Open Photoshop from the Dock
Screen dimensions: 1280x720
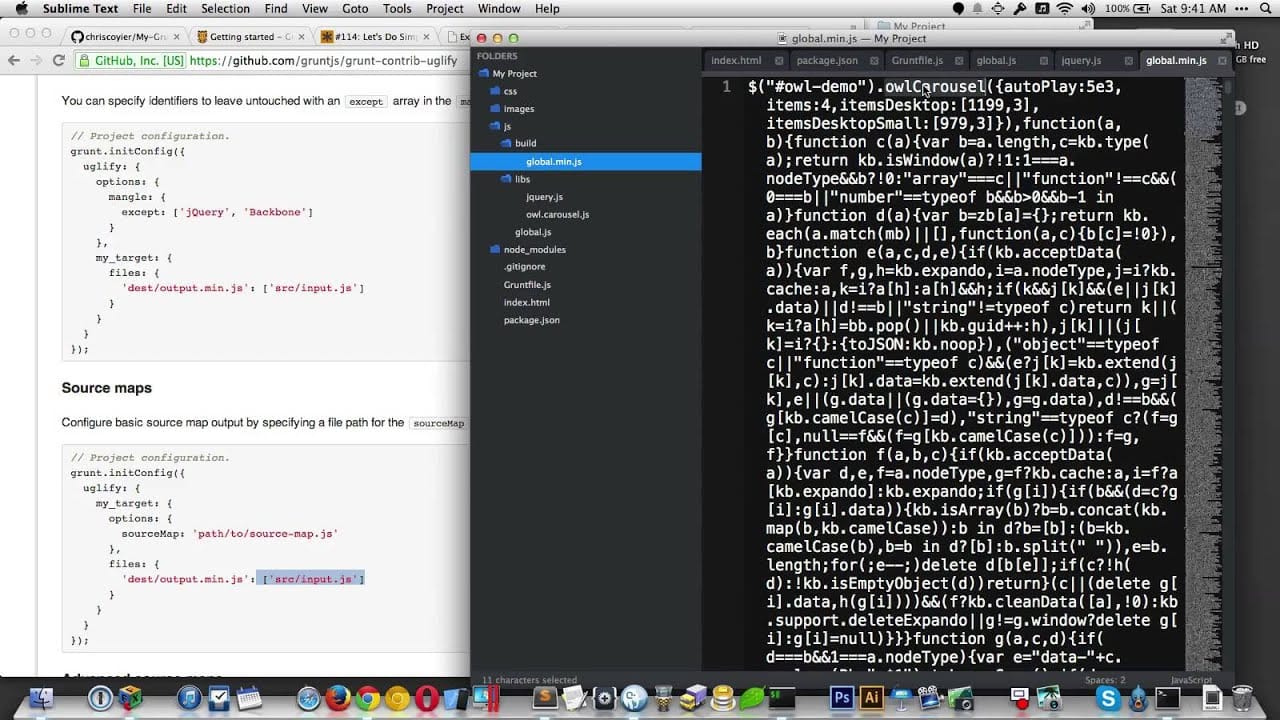coord(842,698)
